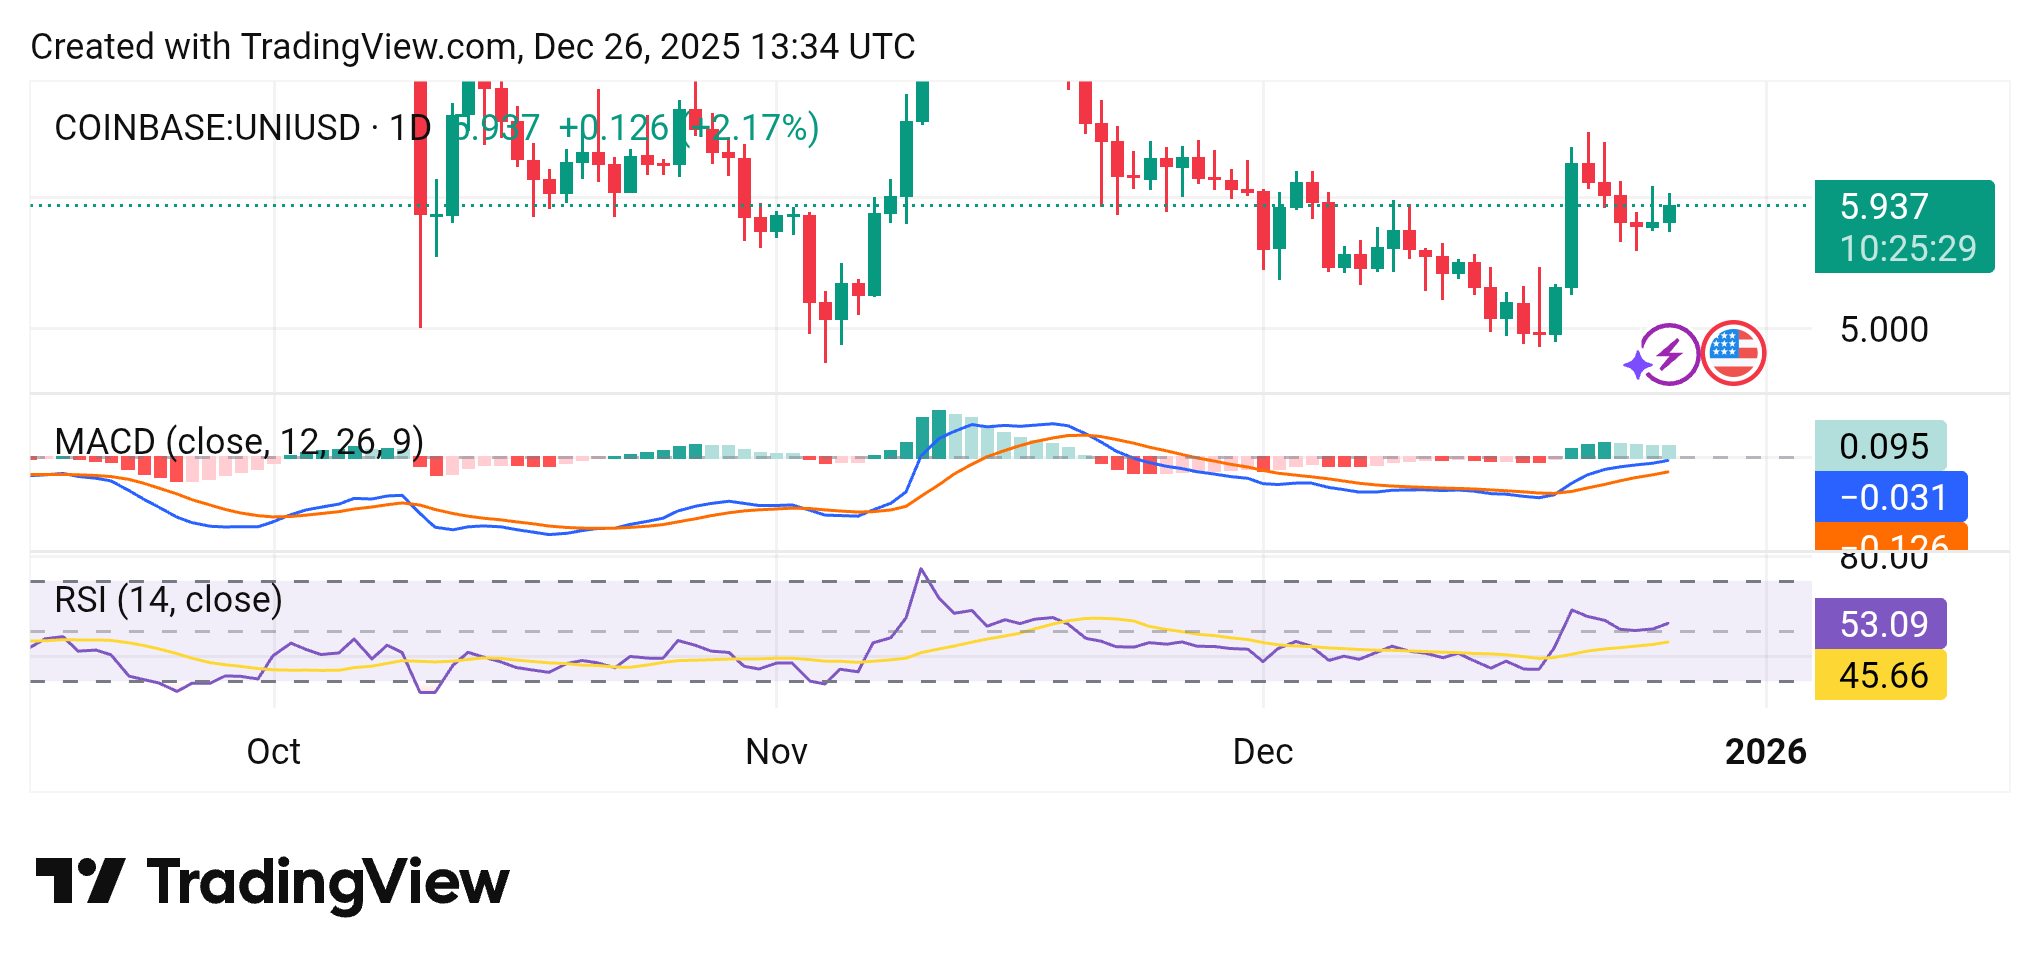
Task: Click the purple RSI value badge showing 53.09
Action: tap(1879, 624)
